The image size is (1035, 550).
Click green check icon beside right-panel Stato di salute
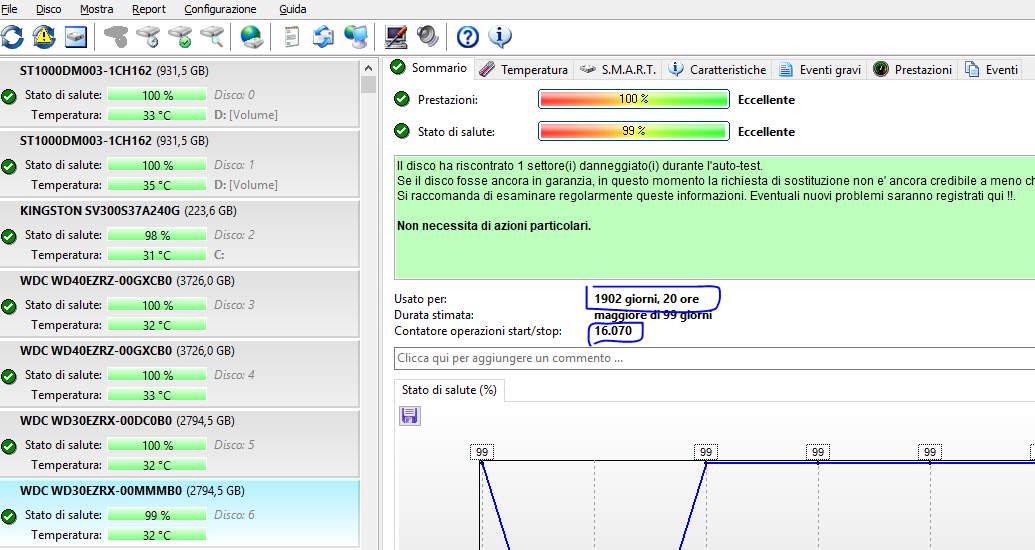(x=401, y=131)
